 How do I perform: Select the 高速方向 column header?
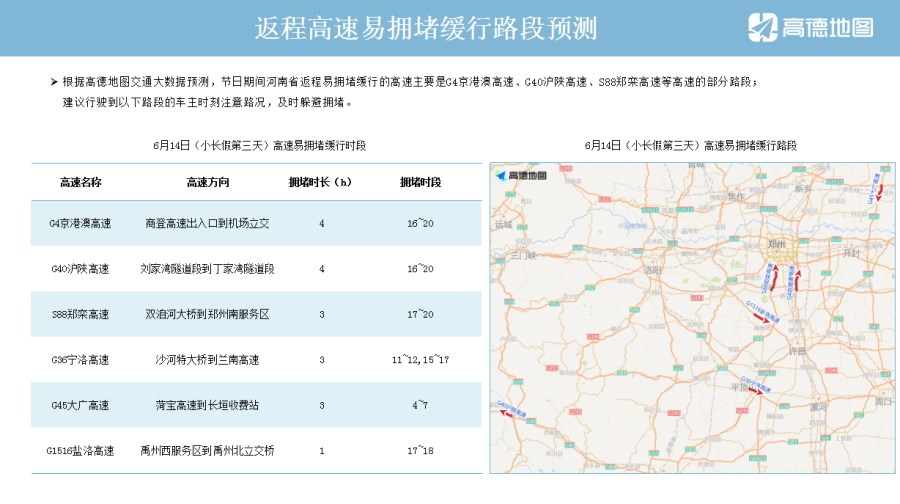[x=207, y=182]
